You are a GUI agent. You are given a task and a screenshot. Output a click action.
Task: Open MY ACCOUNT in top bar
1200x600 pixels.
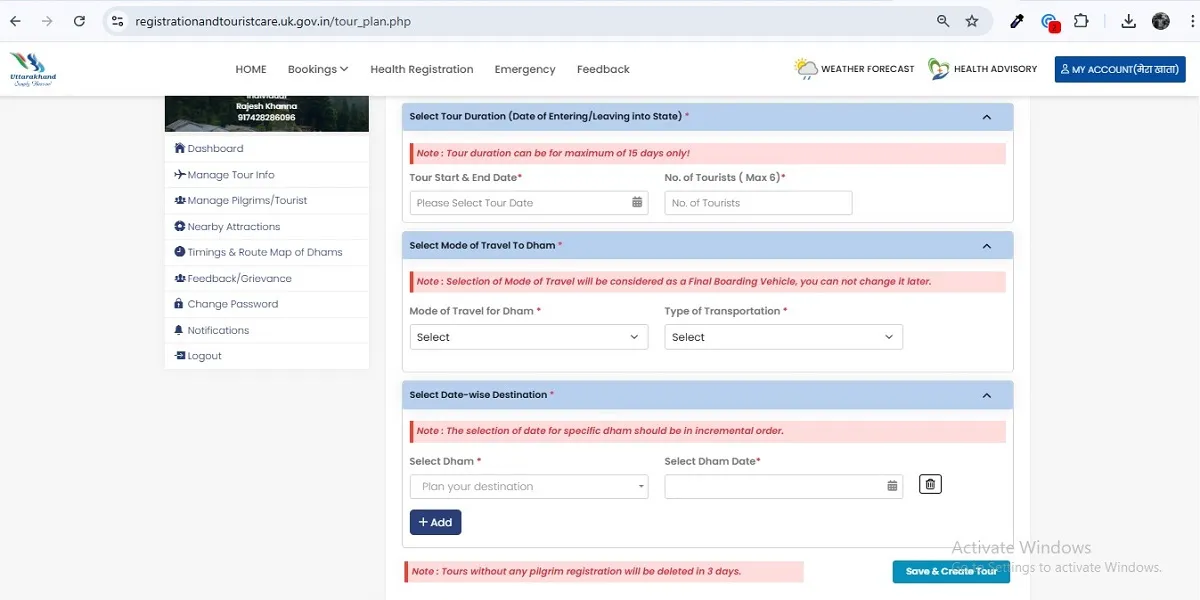coord(1118,69)
